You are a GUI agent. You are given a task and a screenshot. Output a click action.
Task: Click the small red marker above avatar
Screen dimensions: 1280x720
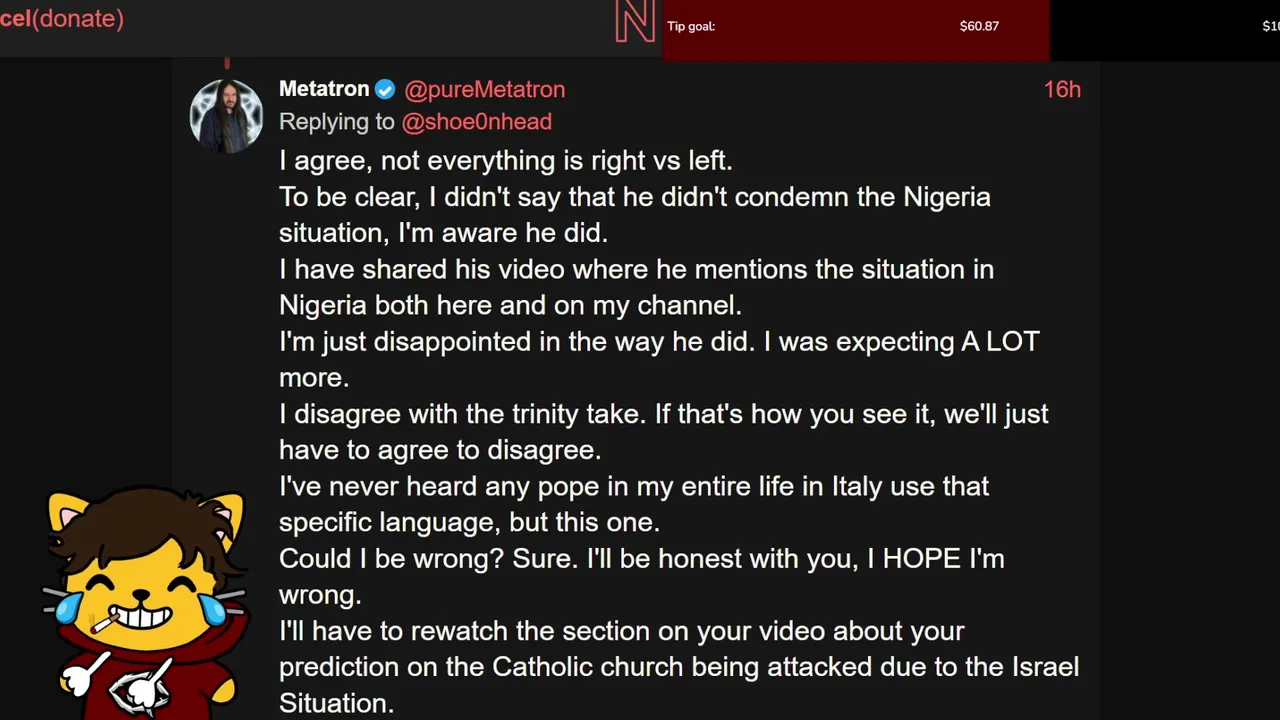point(227,63)
